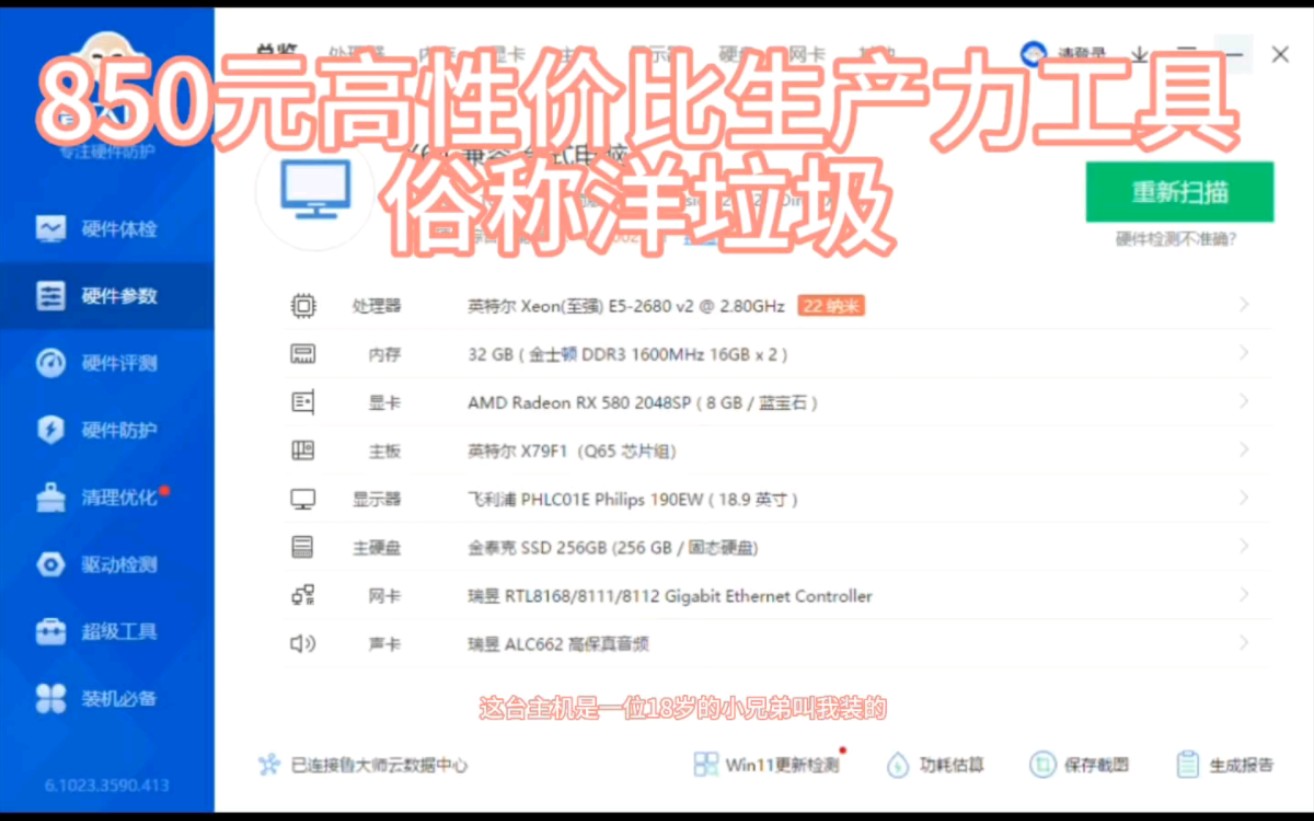Expand the 内存 32 GB row chevron
The width and height of the screenshot is (1314, 821).
1244,352
